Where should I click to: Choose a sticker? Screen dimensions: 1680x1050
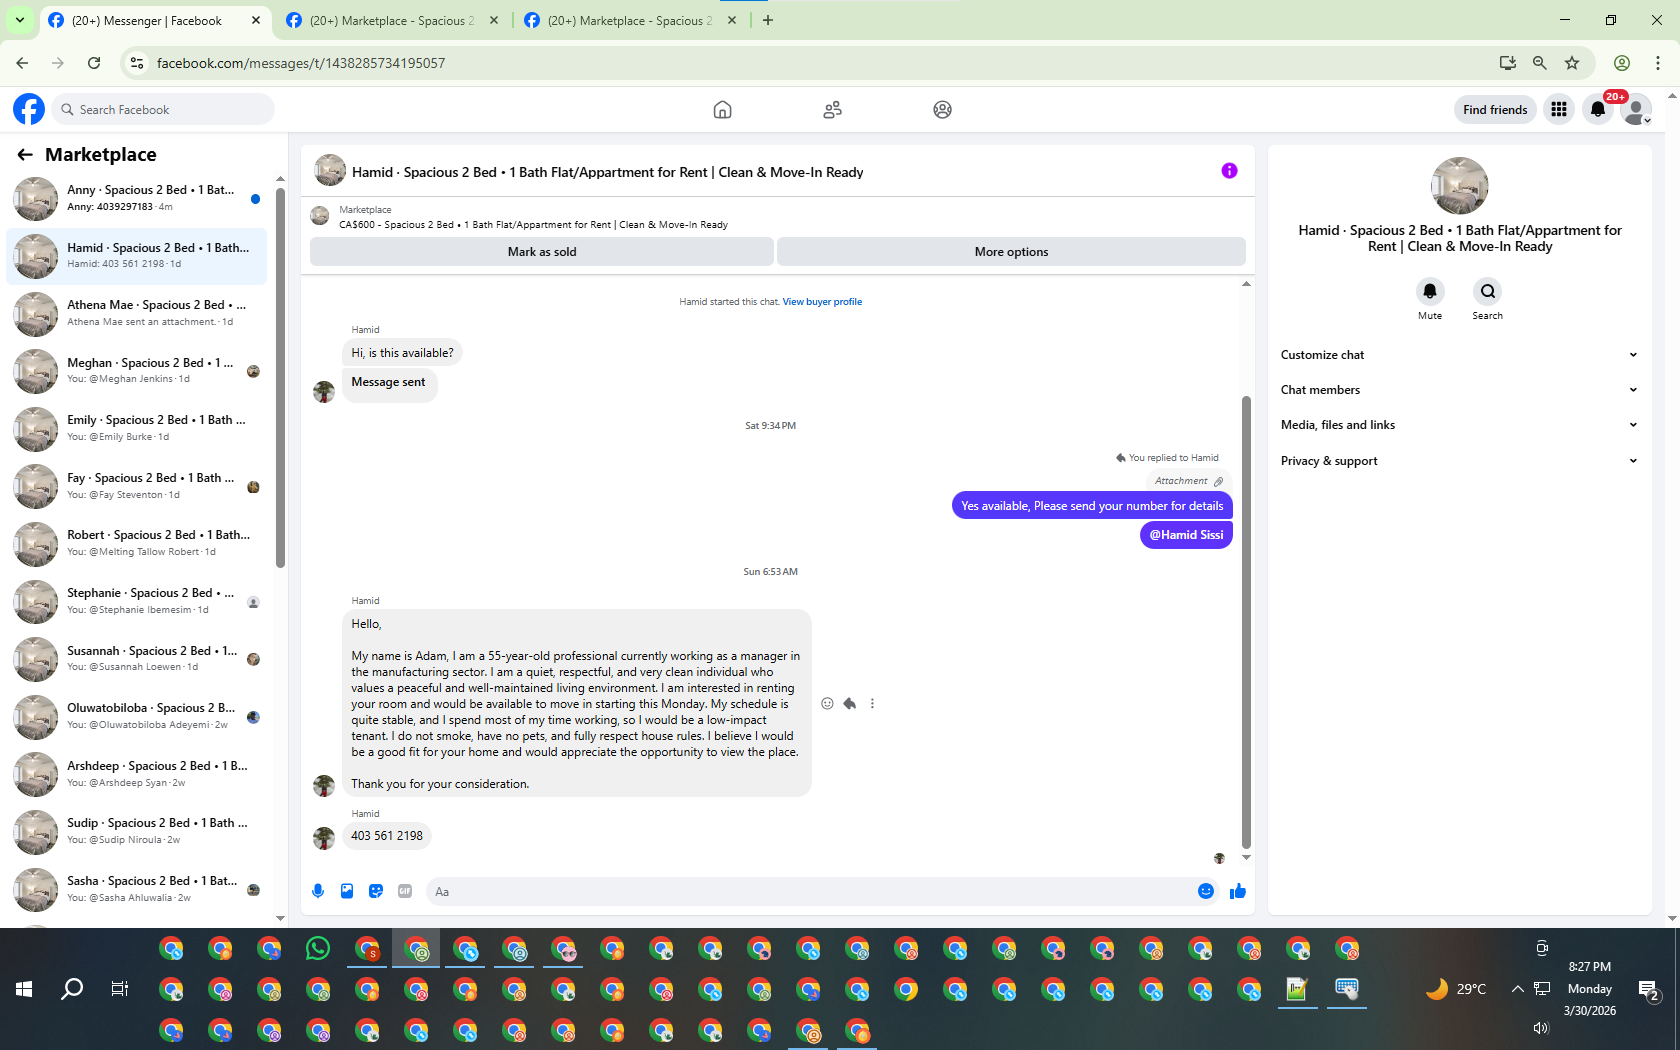[x=376, y=891]
